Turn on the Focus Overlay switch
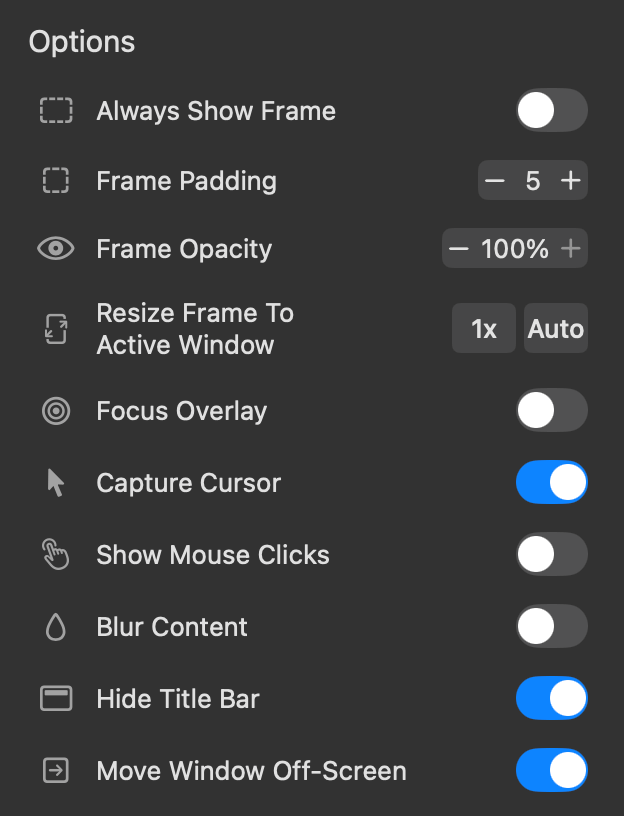This screenshot has height=816, width=624. [x=551, y=411]
